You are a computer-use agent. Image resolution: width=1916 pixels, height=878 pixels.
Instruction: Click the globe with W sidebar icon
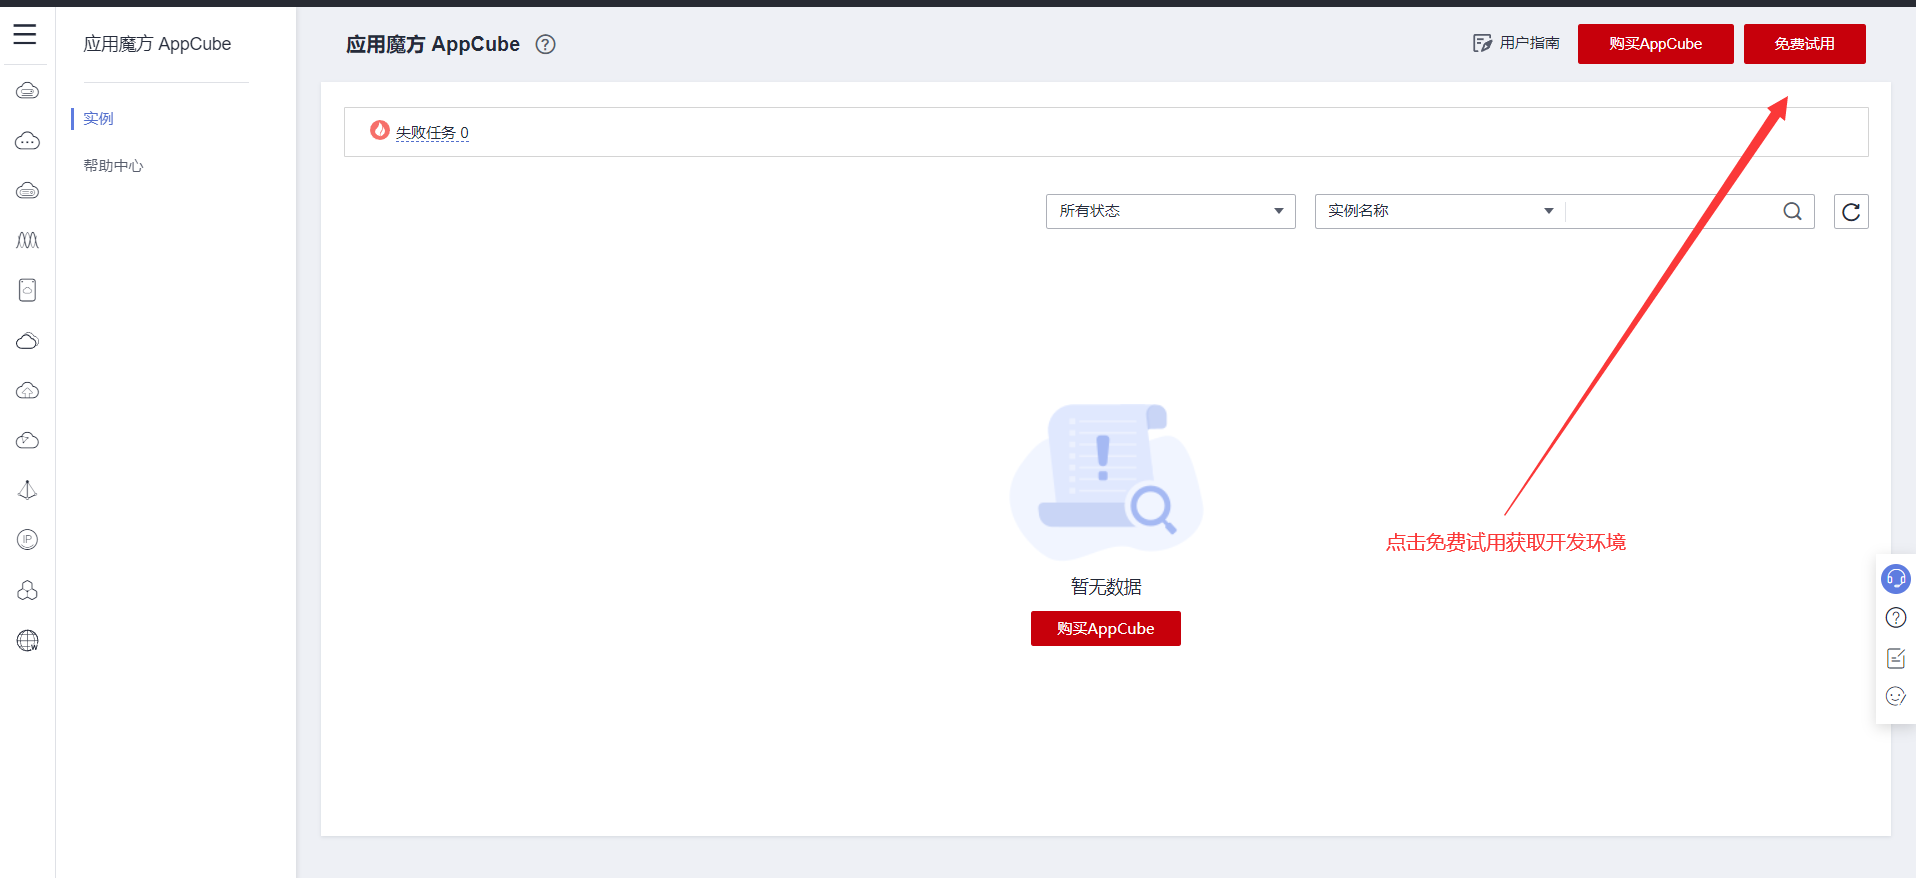click(x=28, y=641)
